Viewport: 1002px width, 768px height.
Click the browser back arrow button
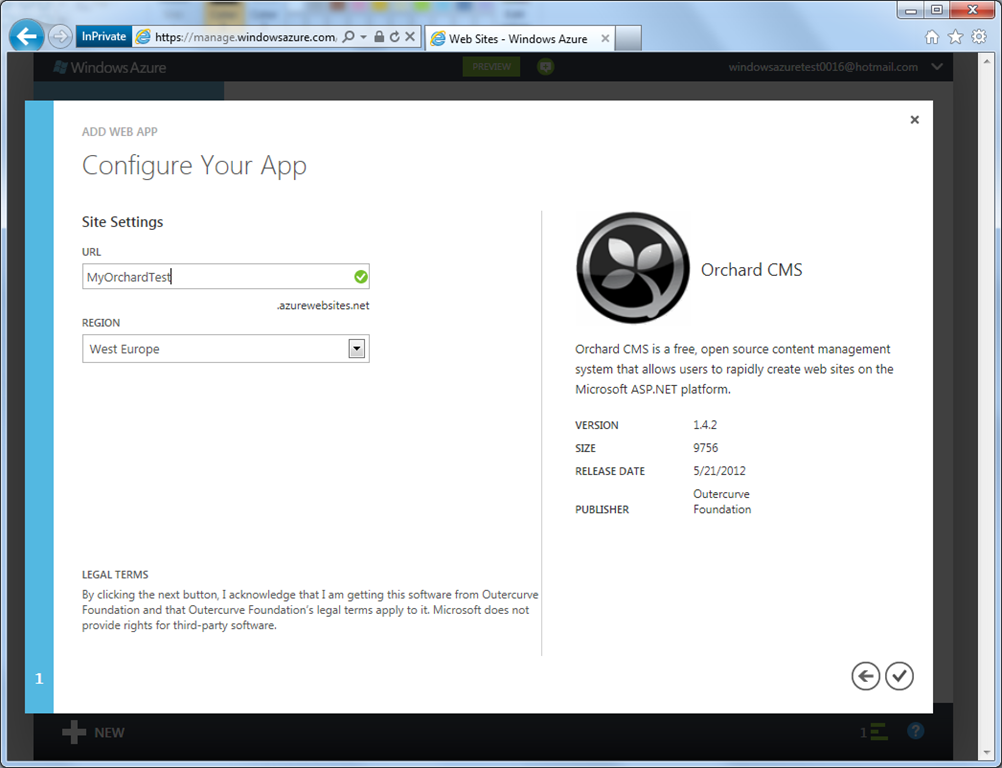27,37
